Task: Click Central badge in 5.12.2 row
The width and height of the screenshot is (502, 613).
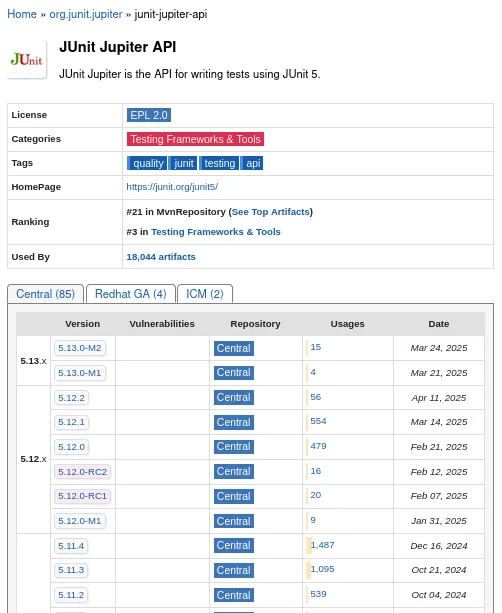Action: 234,398
